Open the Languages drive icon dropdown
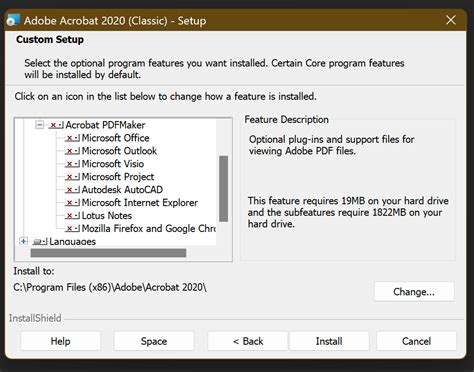474x372 pixels. pos(40,241)
